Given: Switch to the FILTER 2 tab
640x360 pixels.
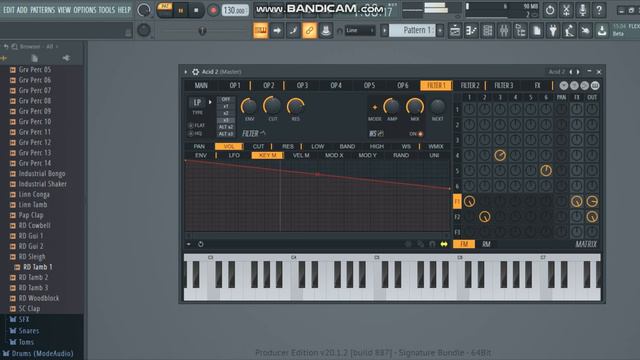Looking at the screenshot, I should [x=470, y=85].
